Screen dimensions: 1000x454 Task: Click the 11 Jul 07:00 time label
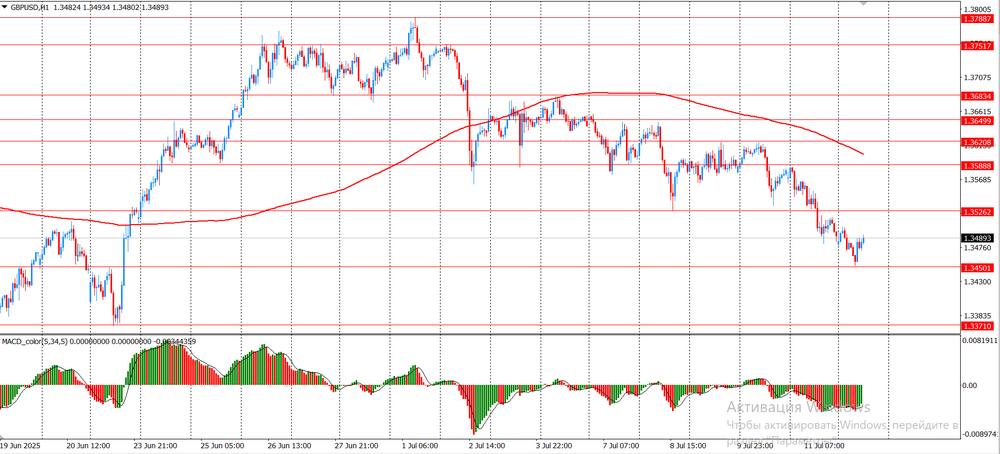[823, 444]
